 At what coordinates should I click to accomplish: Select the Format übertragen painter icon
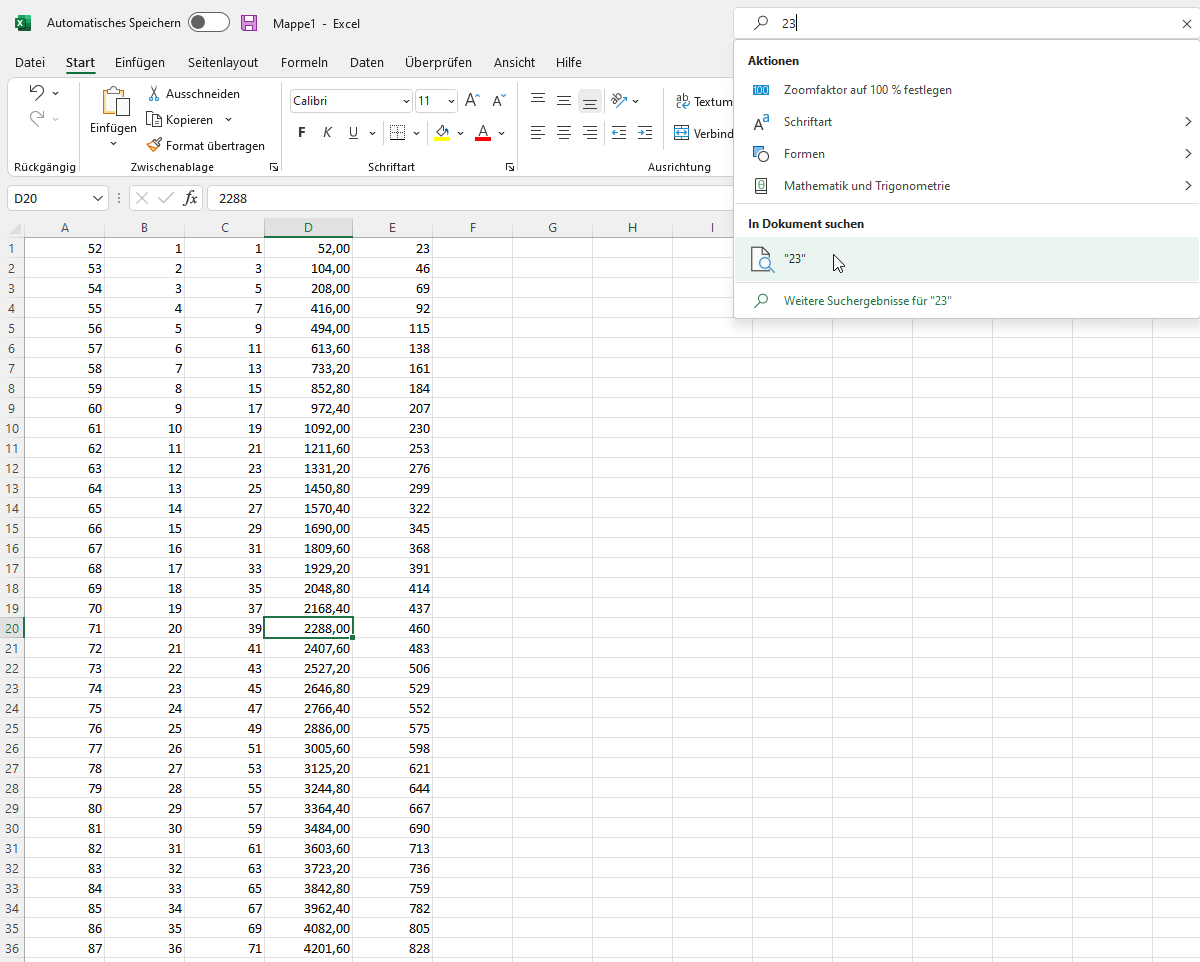(x=155, y=145)
